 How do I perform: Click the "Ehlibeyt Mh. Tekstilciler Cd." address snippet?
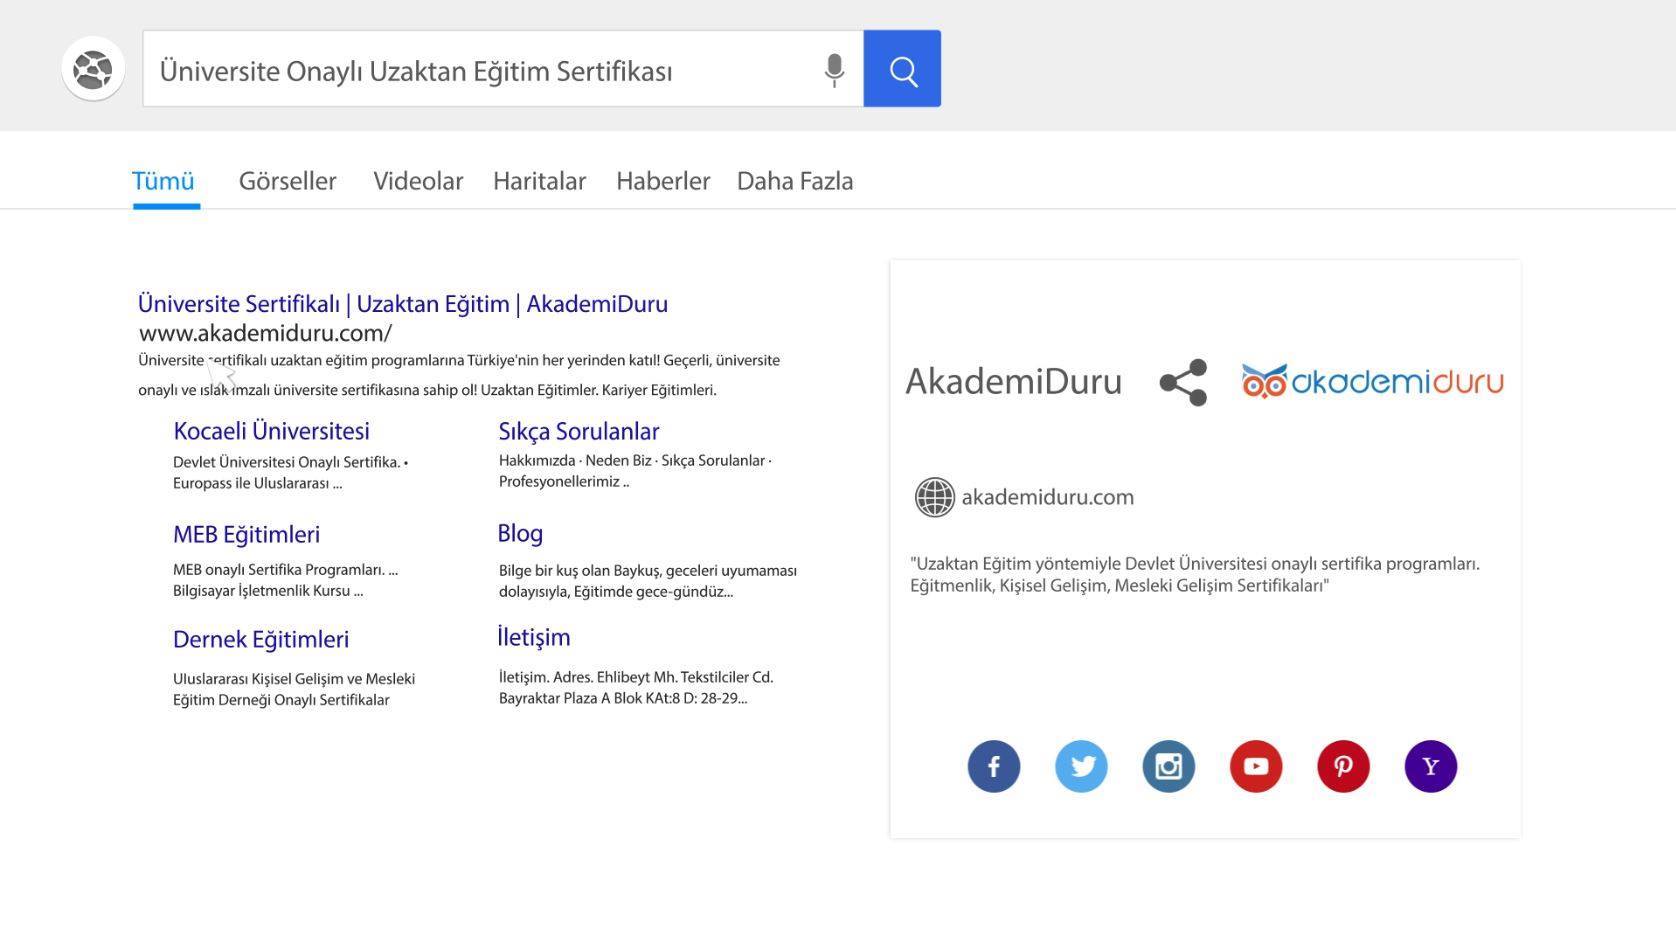tap(636, 688)
